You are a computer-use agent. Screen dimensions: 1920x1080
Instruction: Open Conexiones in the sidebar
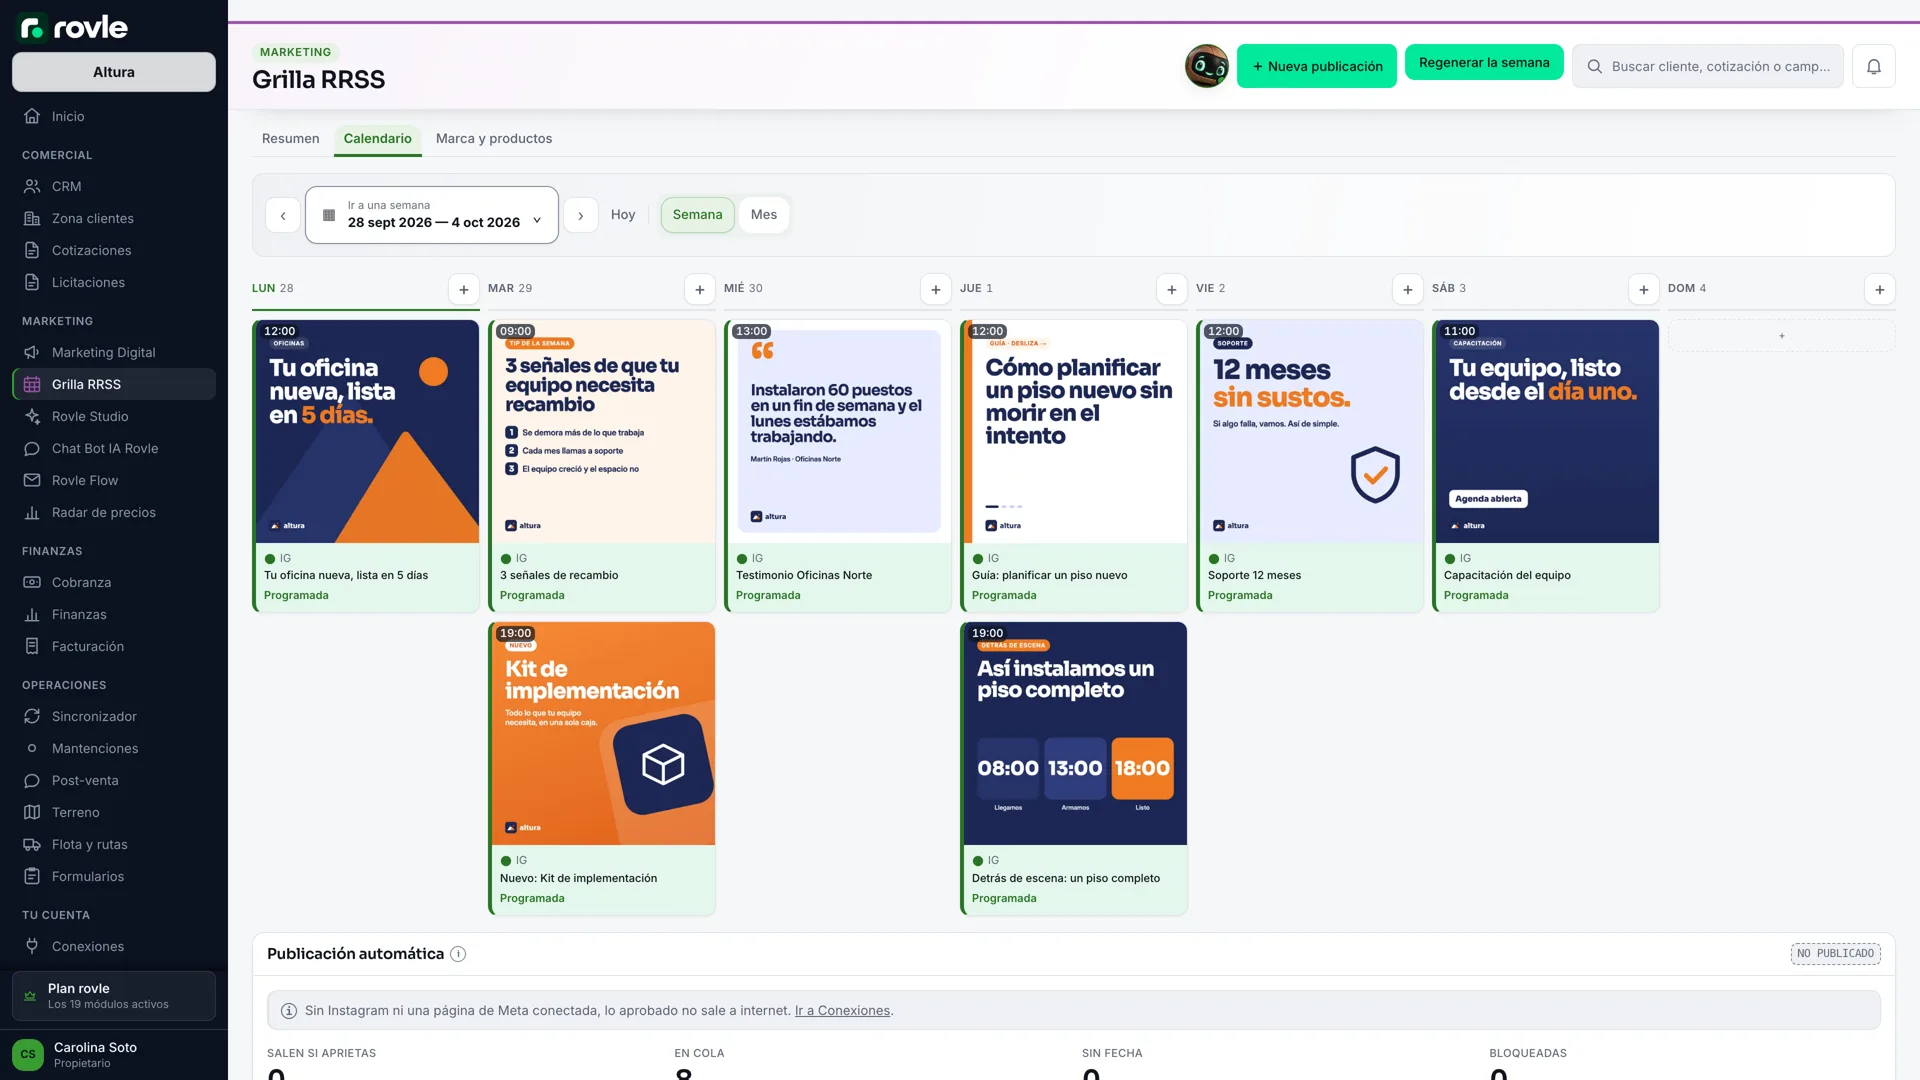pos(114,946)
